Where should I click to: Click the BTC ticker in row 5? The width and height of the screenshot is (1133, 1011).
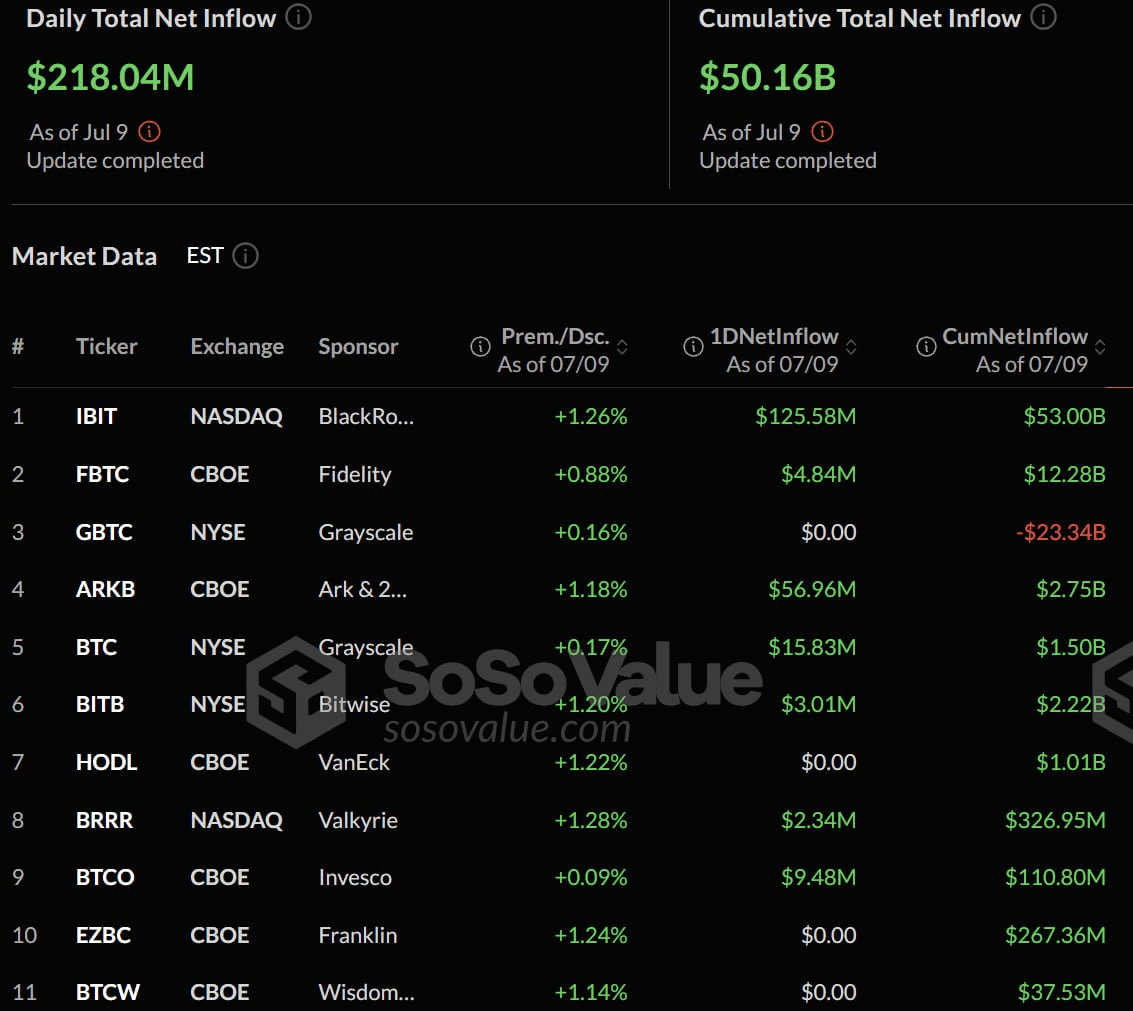pos(96,647)
